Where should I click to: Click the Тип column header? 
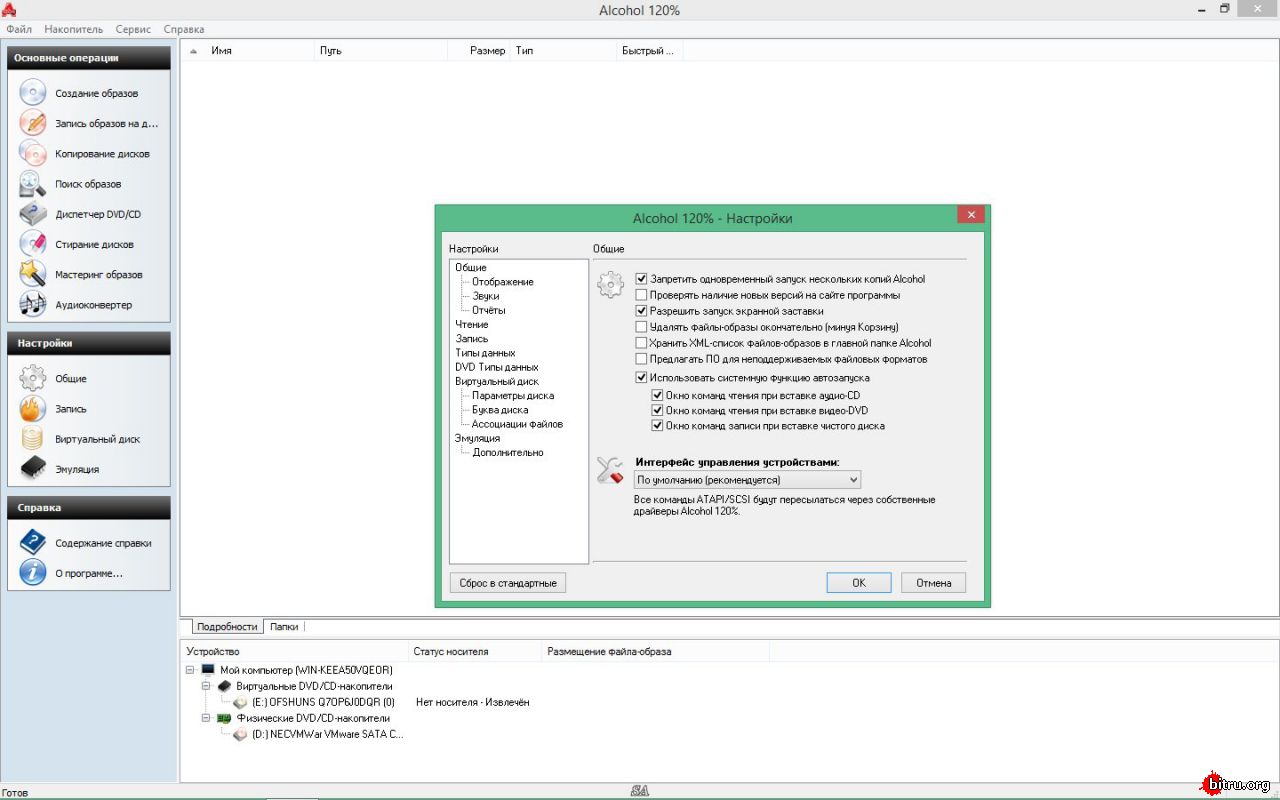[x=563, y=50]
